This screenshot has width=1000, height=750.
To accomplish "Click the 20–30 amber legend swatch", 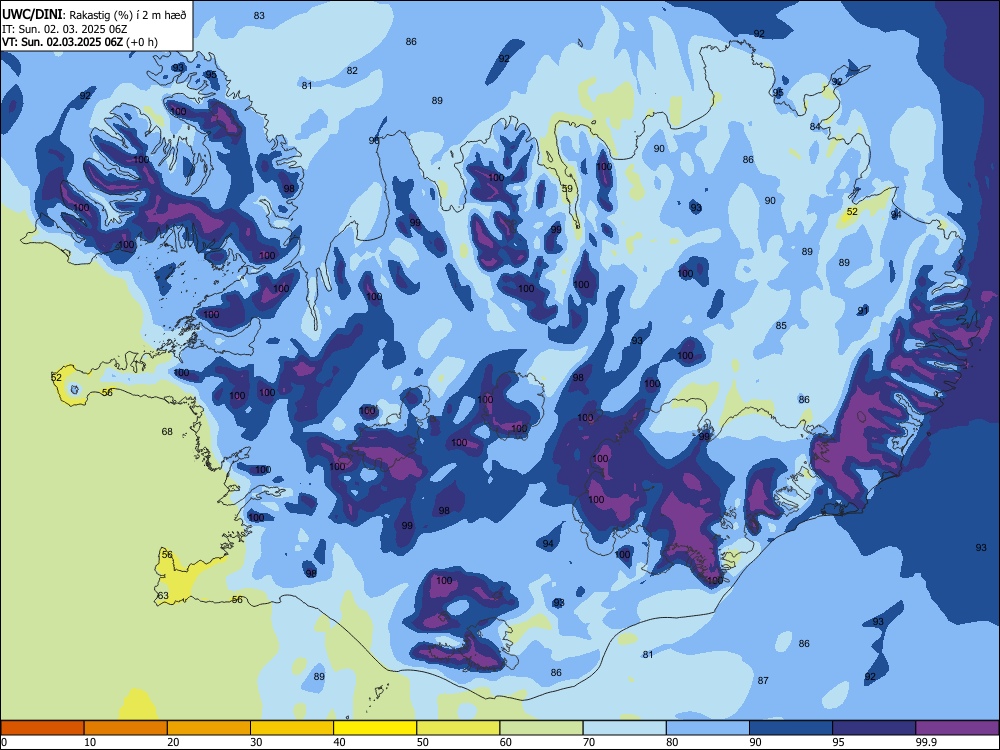I will [x=209, y=728].
